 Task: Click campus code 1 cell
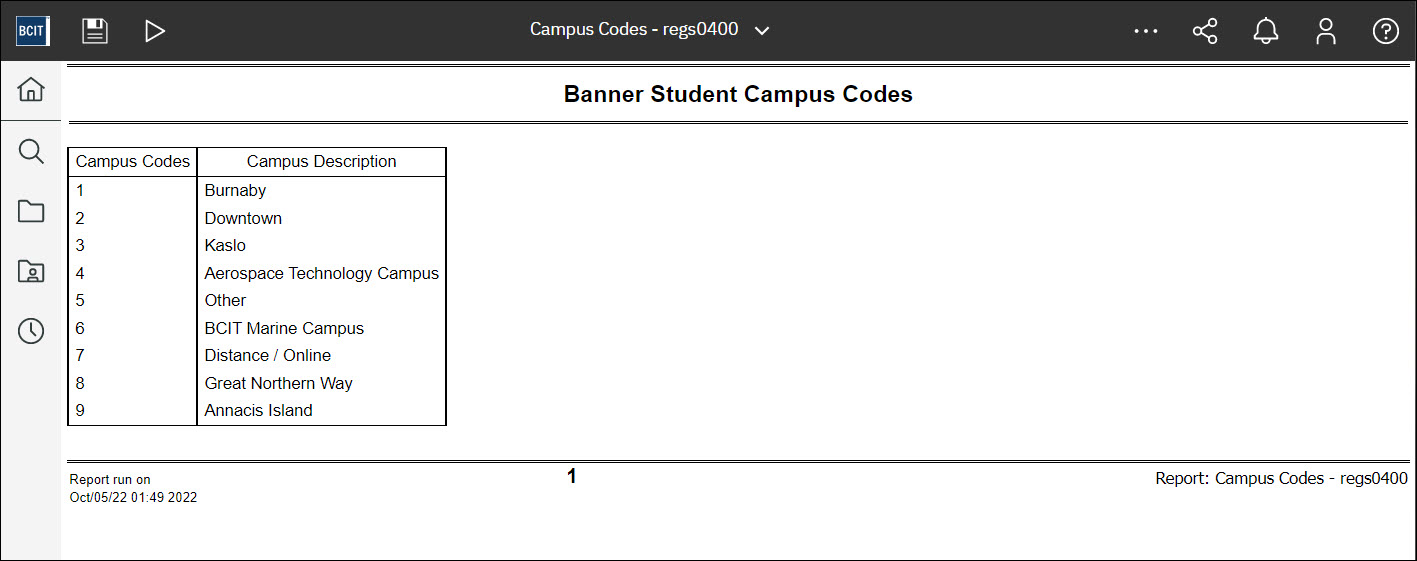point(133,190)
